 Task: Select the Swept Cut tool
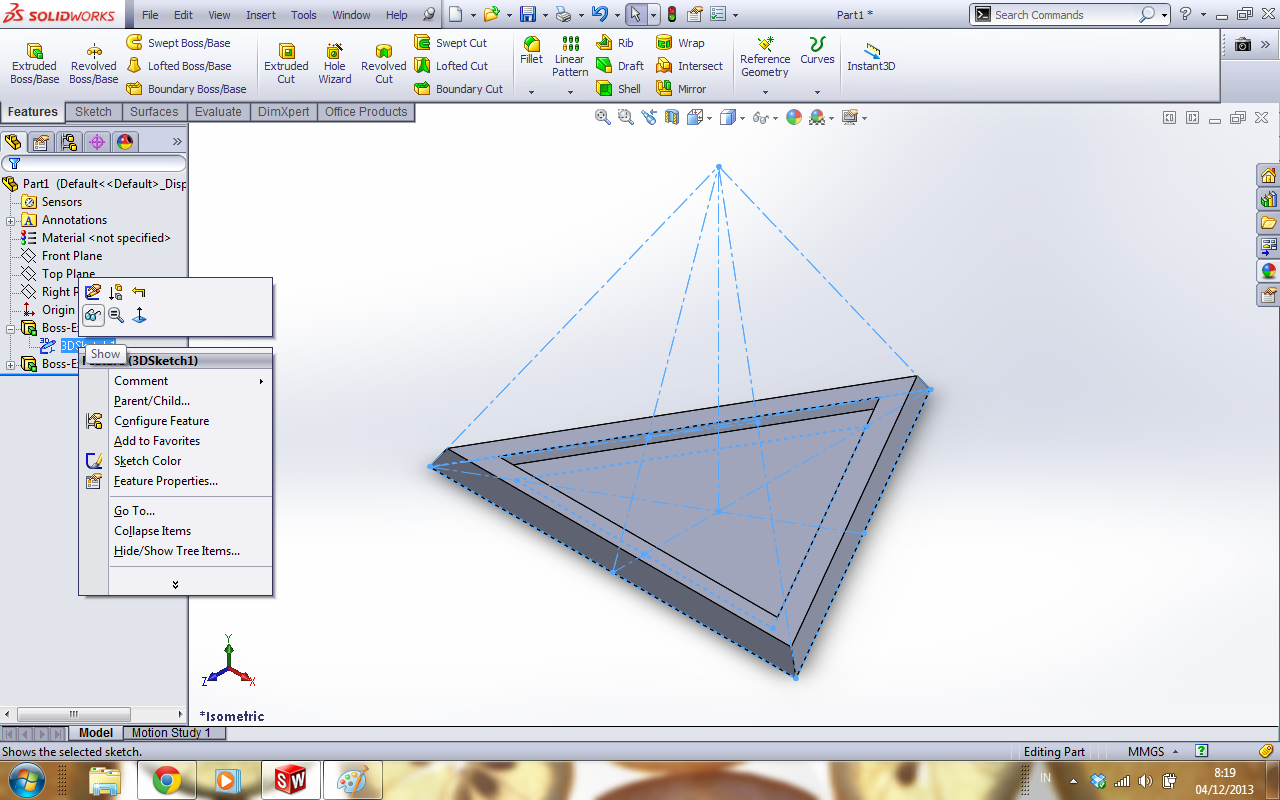coord(451,43)
